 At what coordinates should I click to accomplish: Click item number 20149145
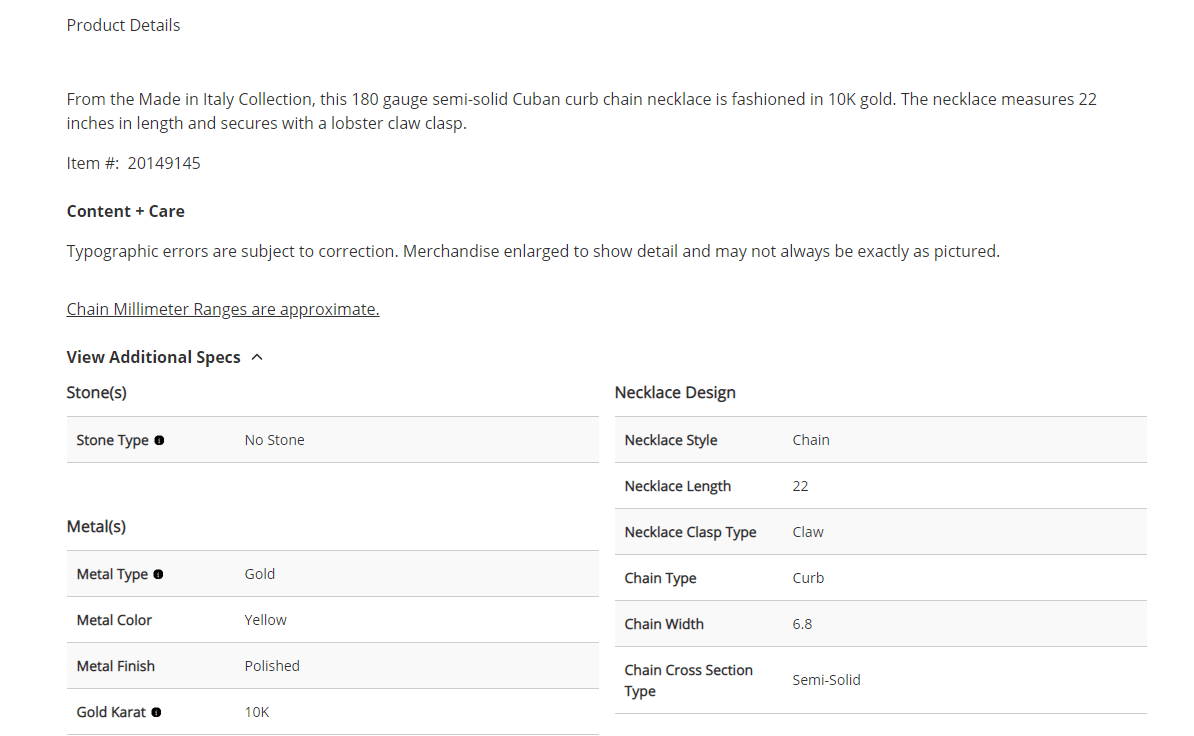[164, 163]
